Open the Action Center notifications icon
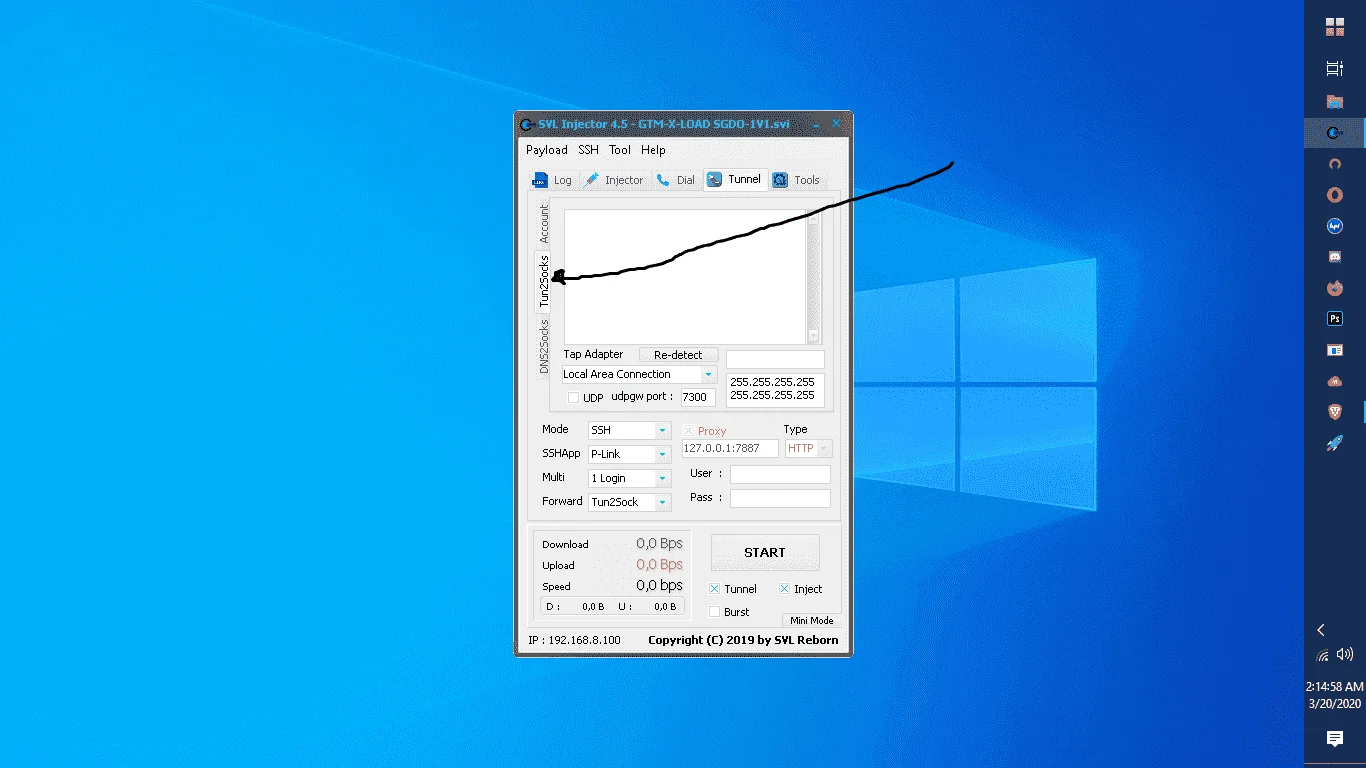Viewport: 1366px width, 768px height. point(1334,738)
